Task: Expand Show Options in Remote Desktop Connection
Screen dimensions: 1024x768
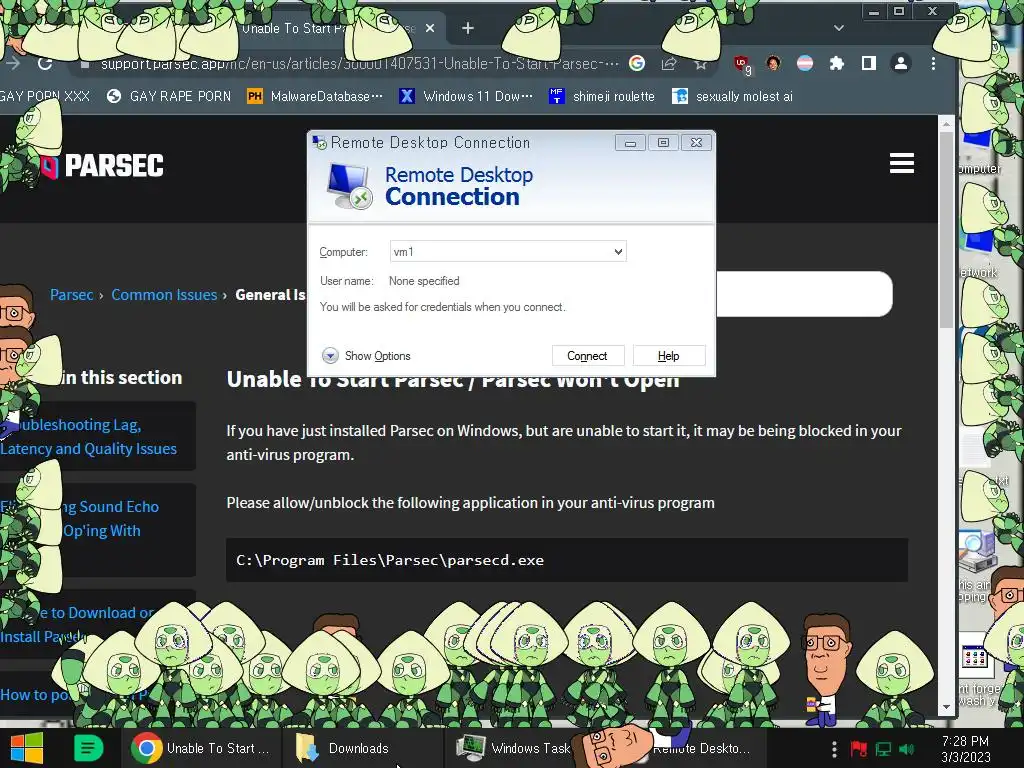Action: [366, 356]
